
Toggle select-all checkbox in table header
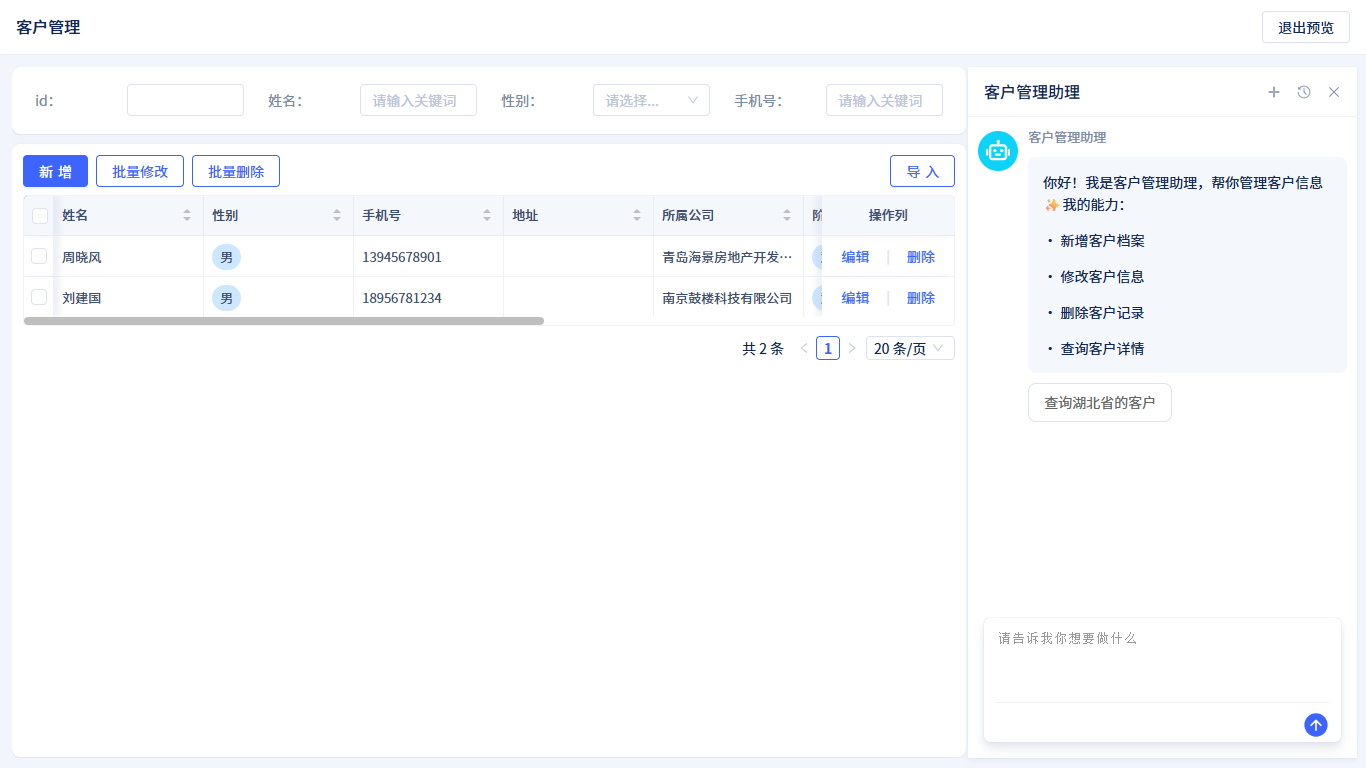click(40, 215)
